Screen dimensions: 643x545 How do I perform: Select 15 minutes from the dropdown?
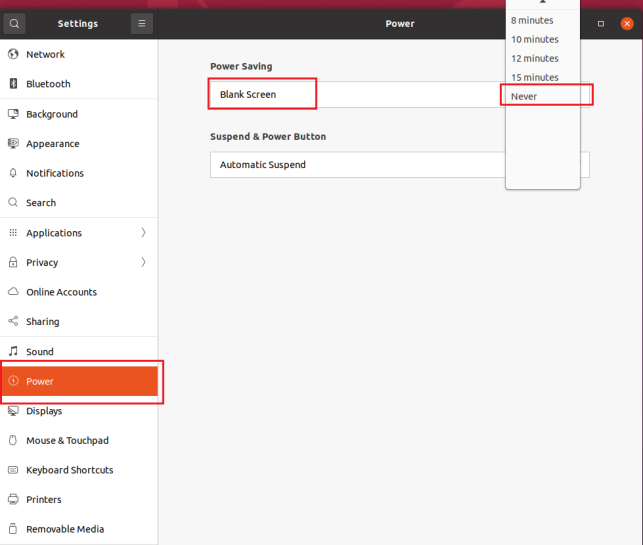pyautogui.click(x=543, y=77)
